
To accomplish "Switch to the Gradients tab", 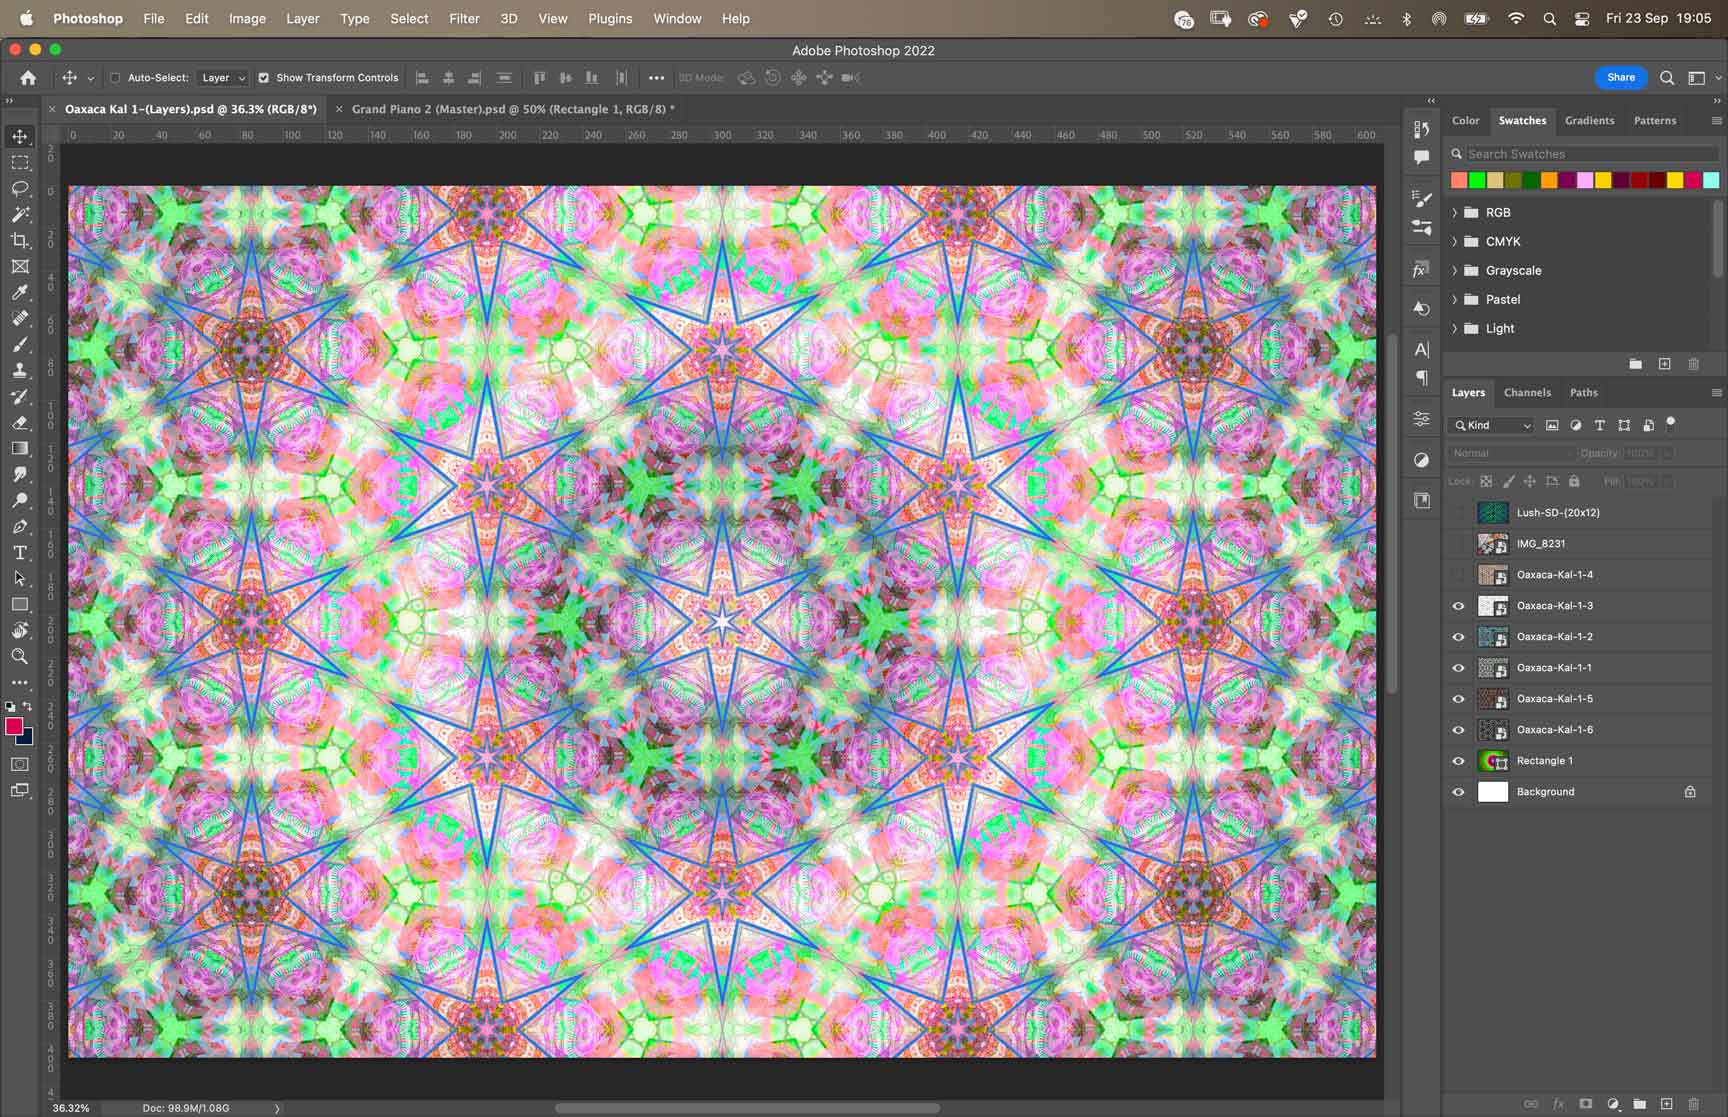I will 1589,120.
